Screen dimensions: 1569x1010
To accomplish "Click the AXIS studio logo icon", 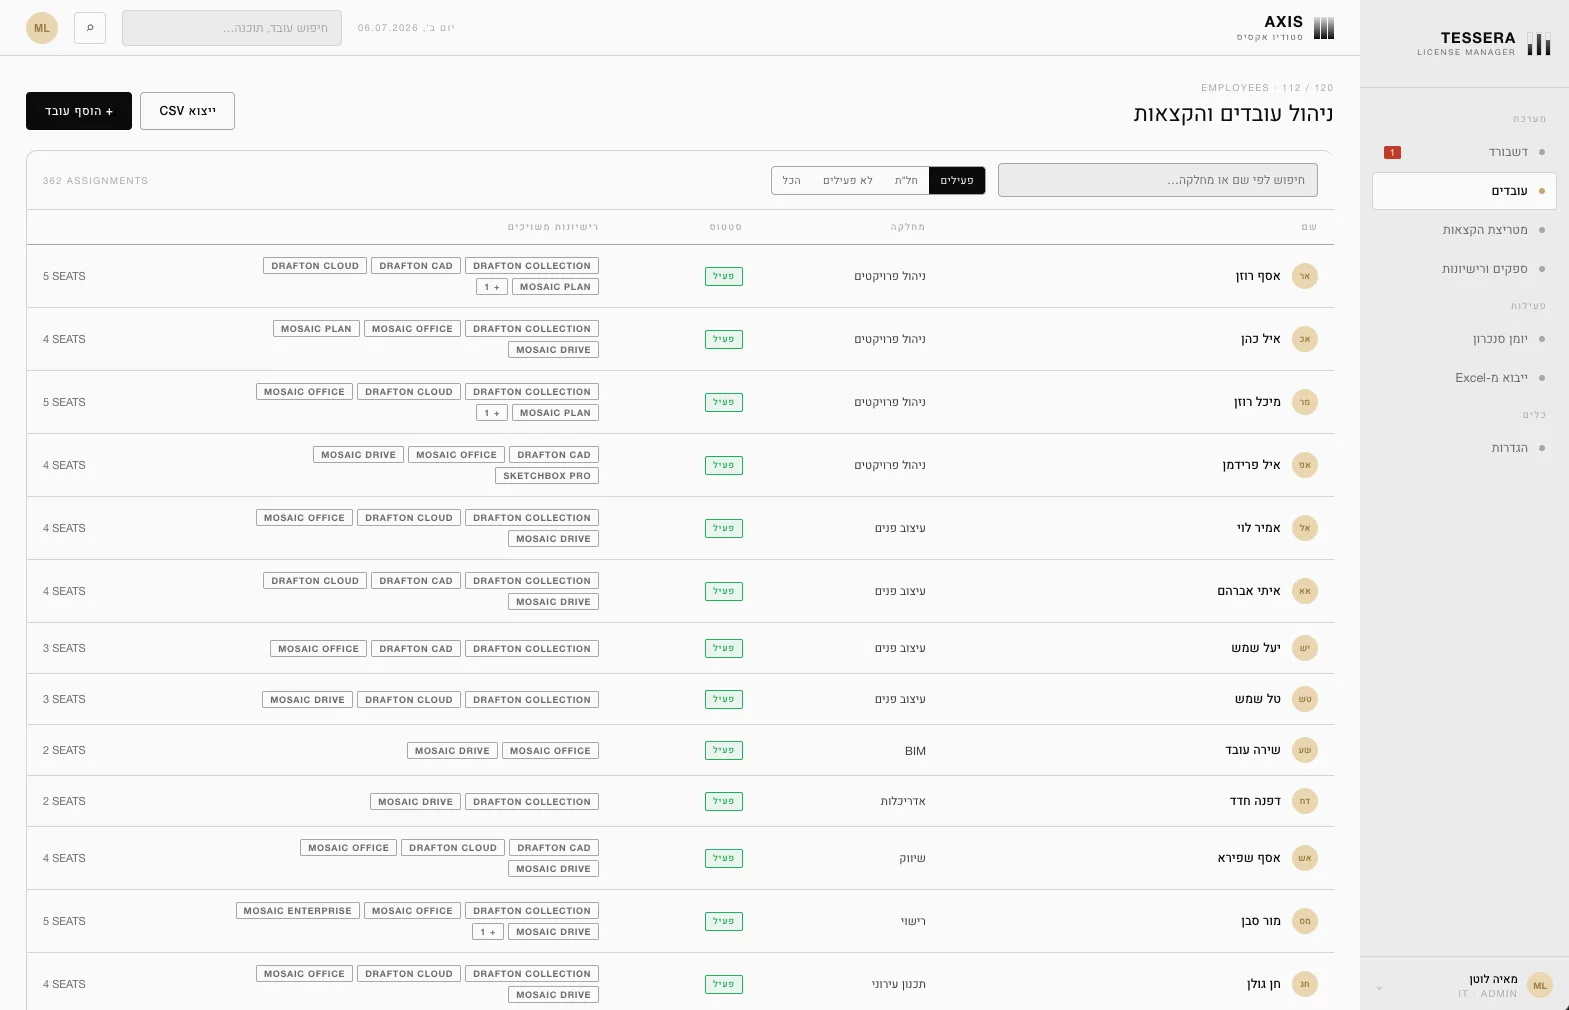I will coord(1324,28).
